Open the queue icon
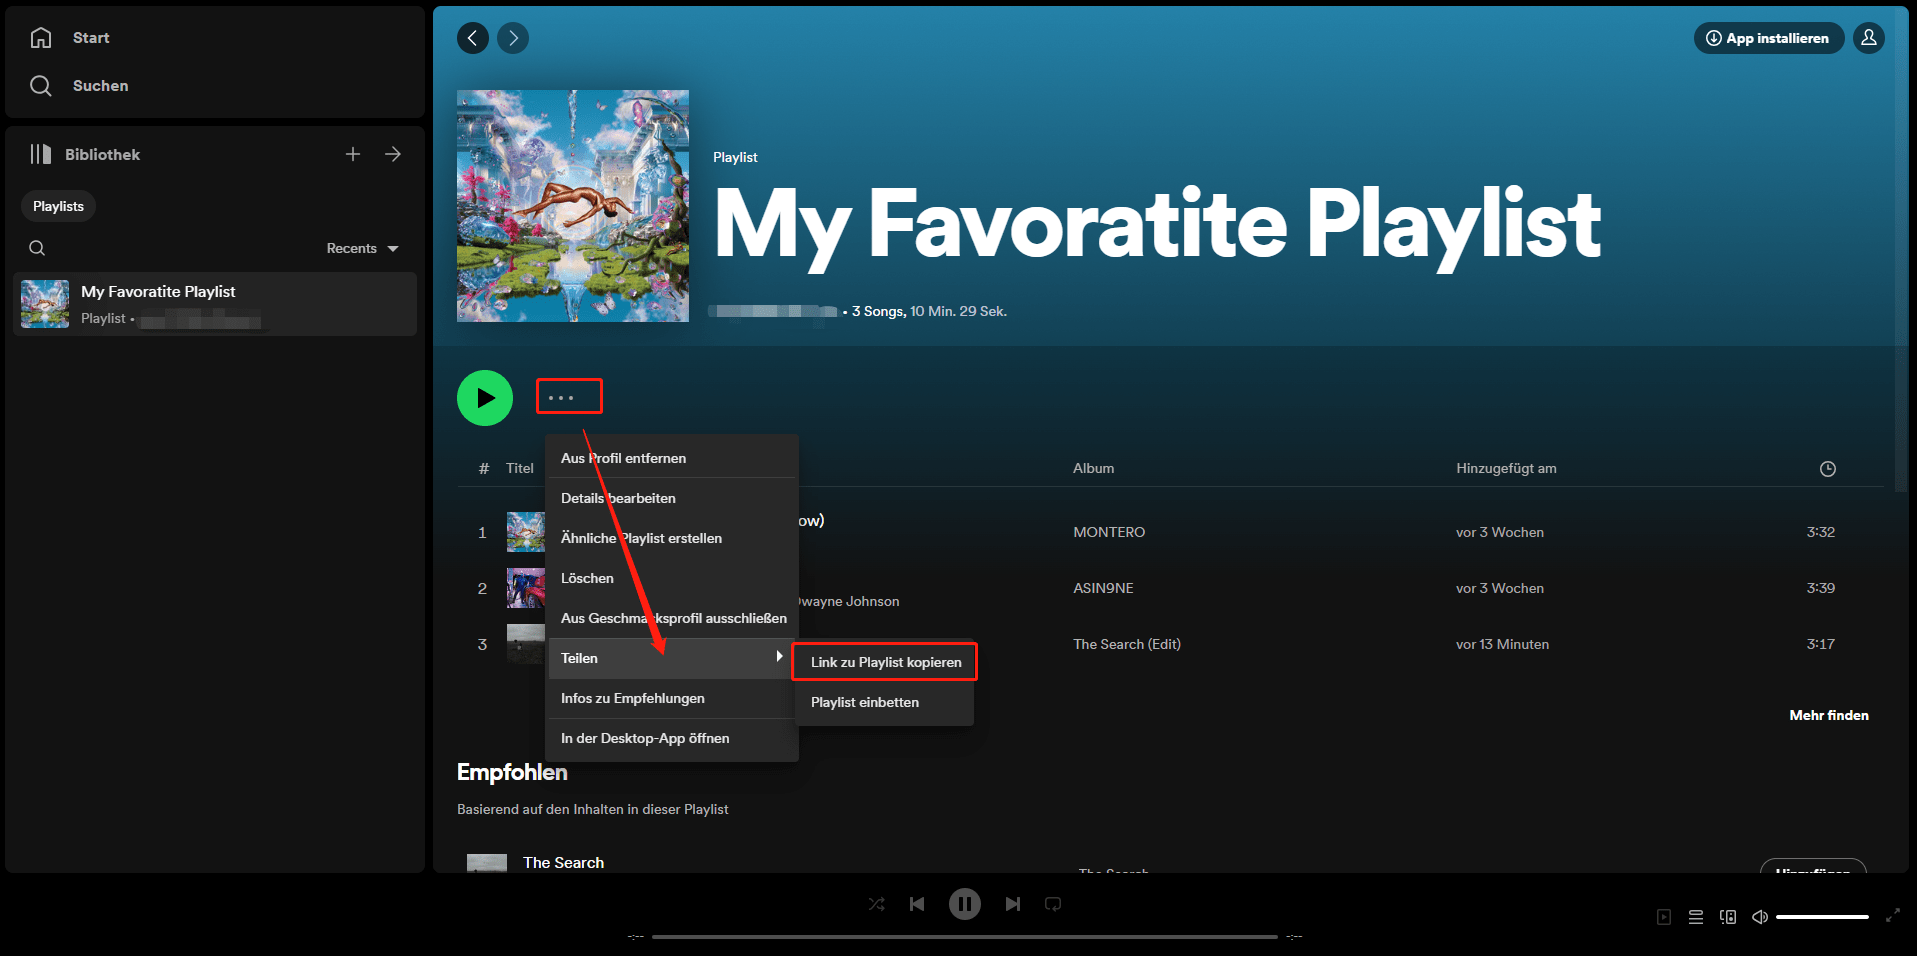This screenshot has height=956, width=1917. click(1696, 917)
